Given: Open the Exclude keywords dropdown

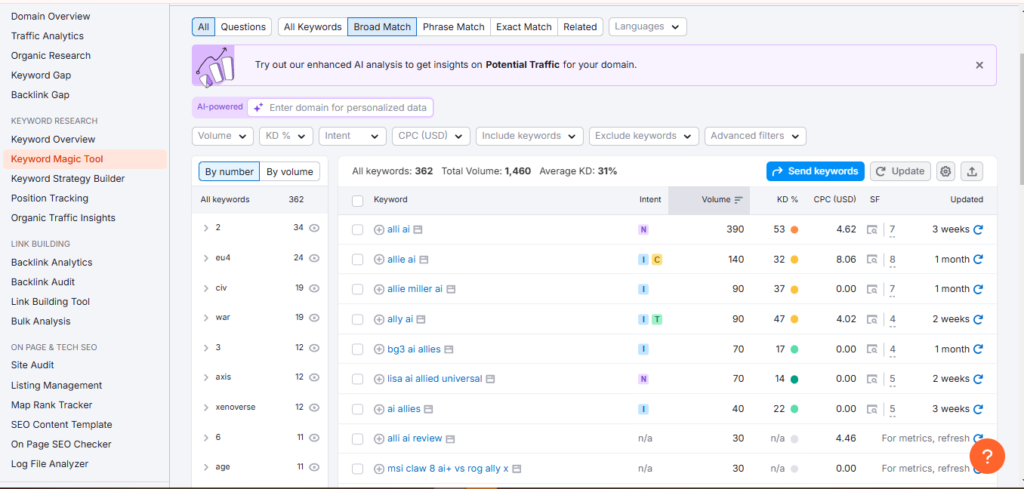Looking at the screenshot, I should click(644, 136).
